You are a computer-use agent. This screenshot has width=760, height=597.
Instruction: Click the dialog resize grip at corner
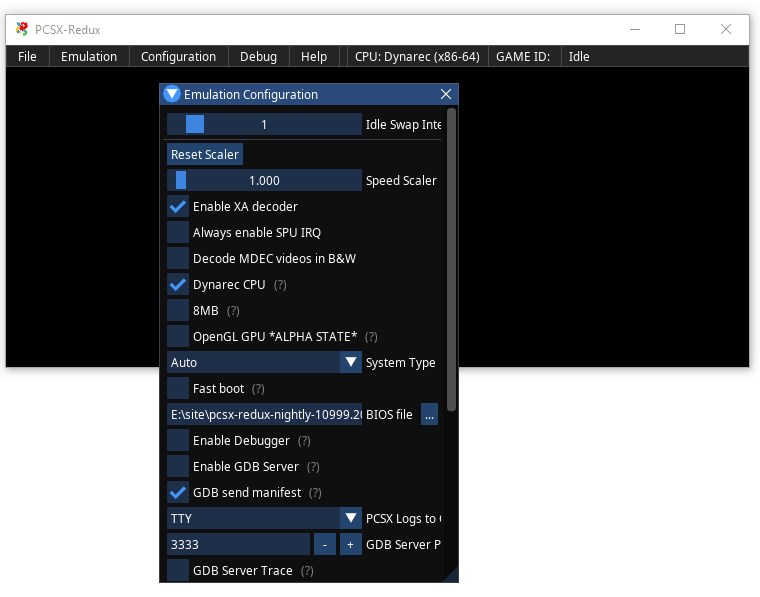click(x=452, y=576)
